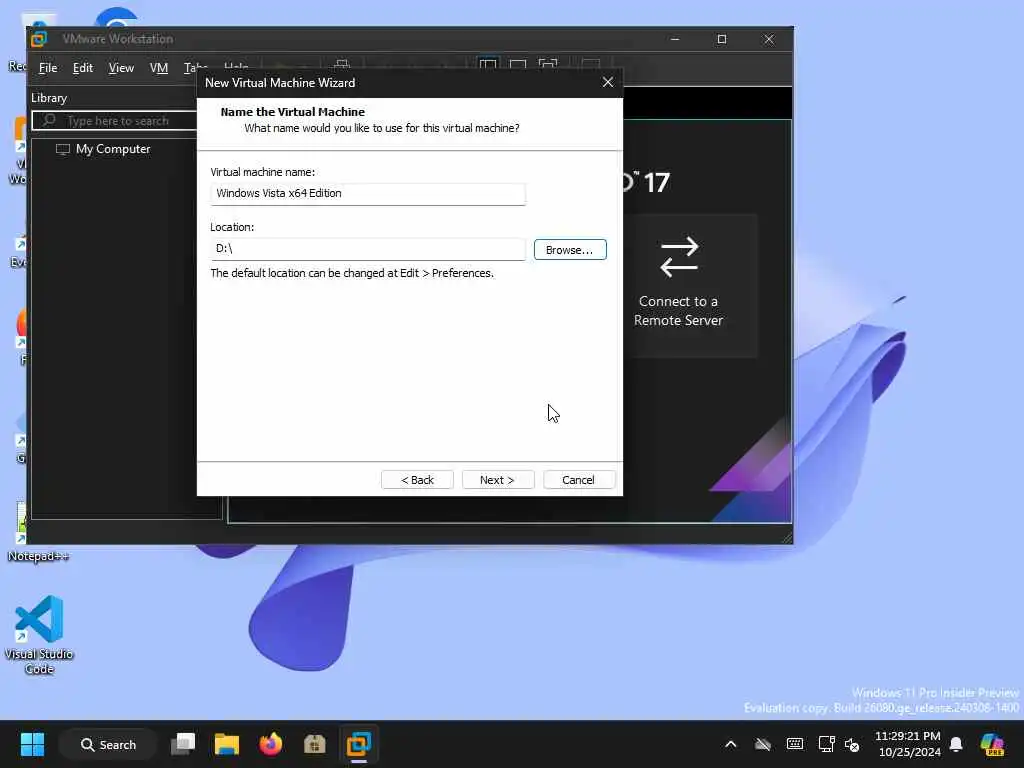Screen dimensions: 1024x768
Task: Open the File menu in VMware Workstation
Action: coord(48,68)
